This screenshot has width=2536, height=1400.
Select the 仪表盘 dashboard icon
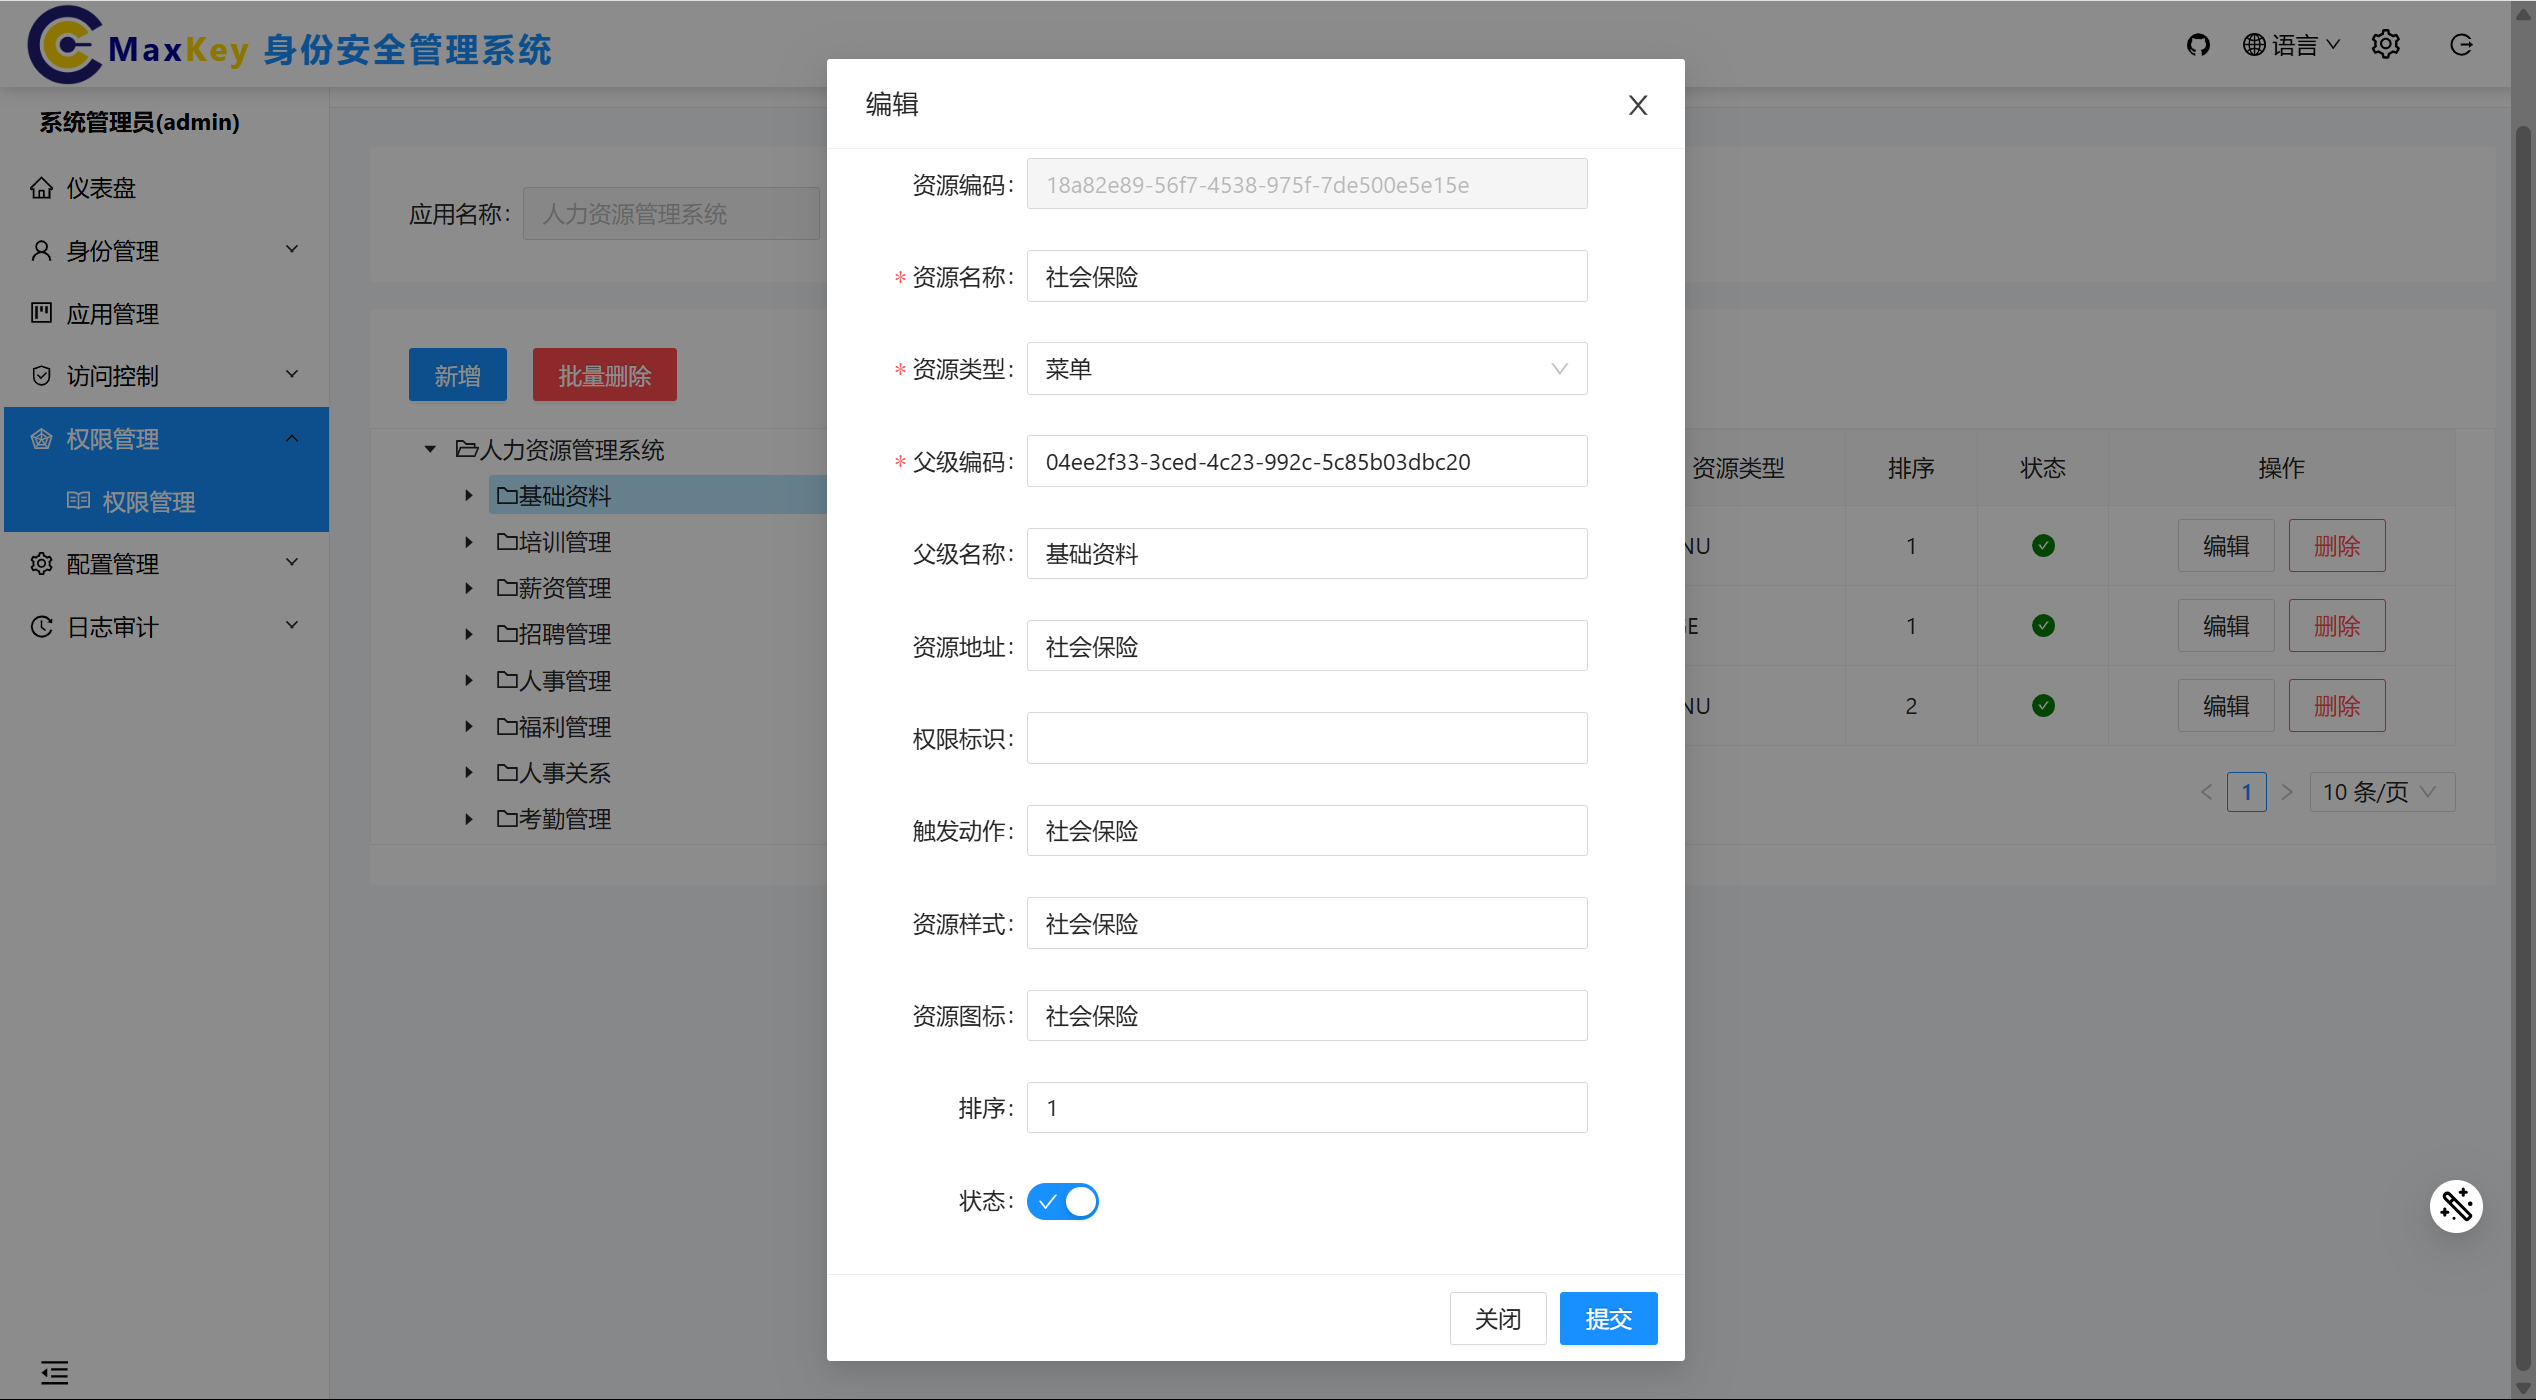[41, 188]
